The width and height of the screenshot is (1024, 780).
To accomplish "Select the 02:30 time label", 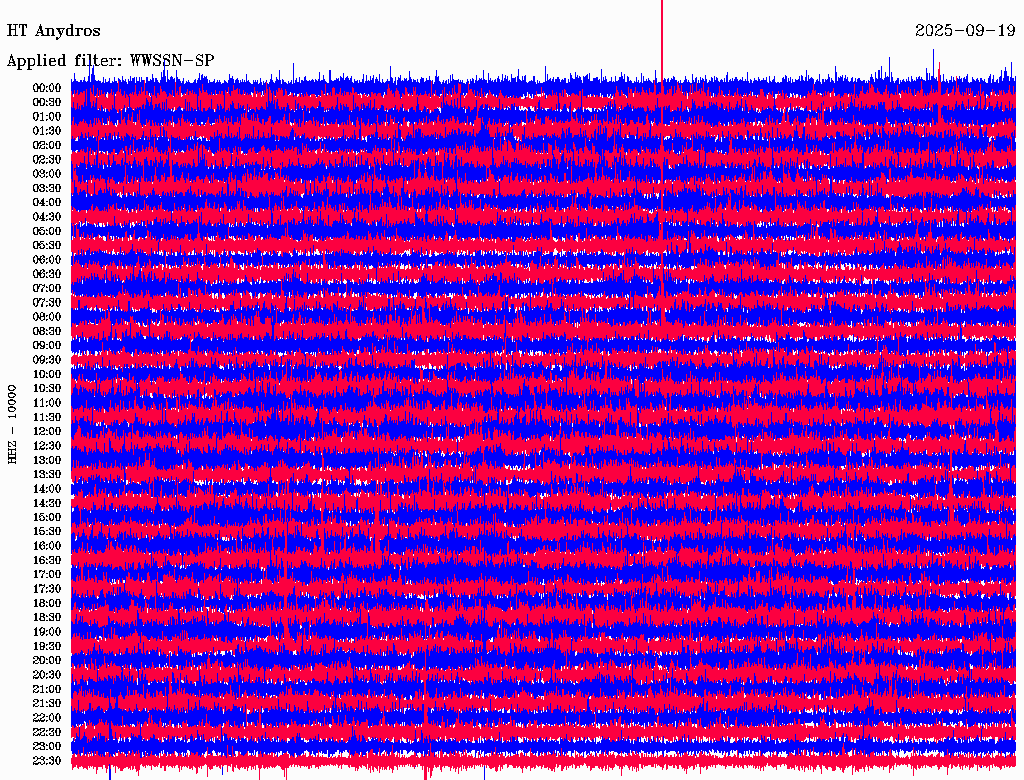I will coord(47,159).
